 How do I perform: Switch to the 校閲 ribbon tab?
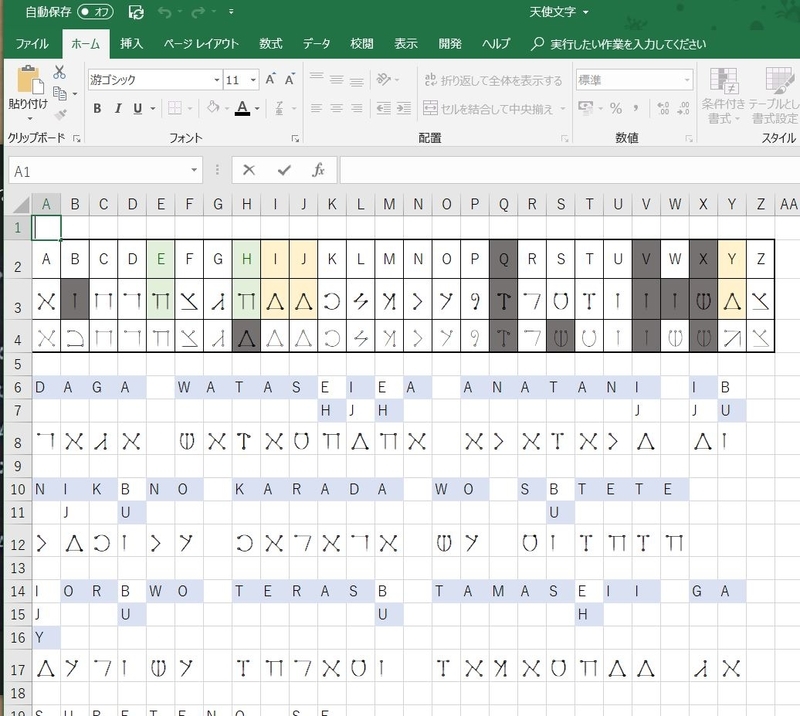point(362,44)
